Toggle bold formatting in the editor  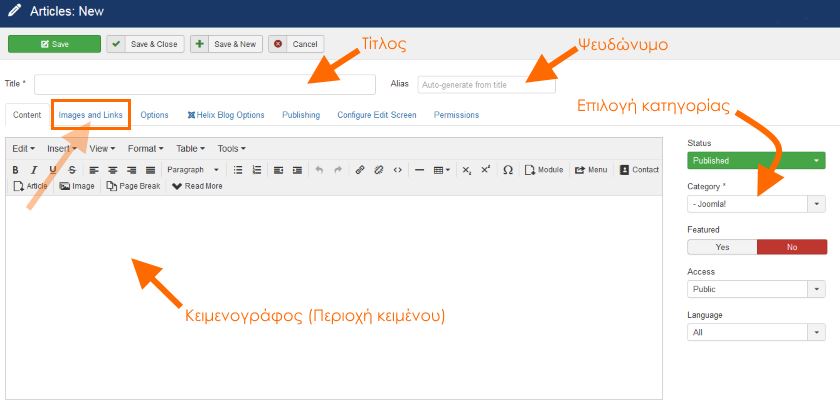point(15,170)
